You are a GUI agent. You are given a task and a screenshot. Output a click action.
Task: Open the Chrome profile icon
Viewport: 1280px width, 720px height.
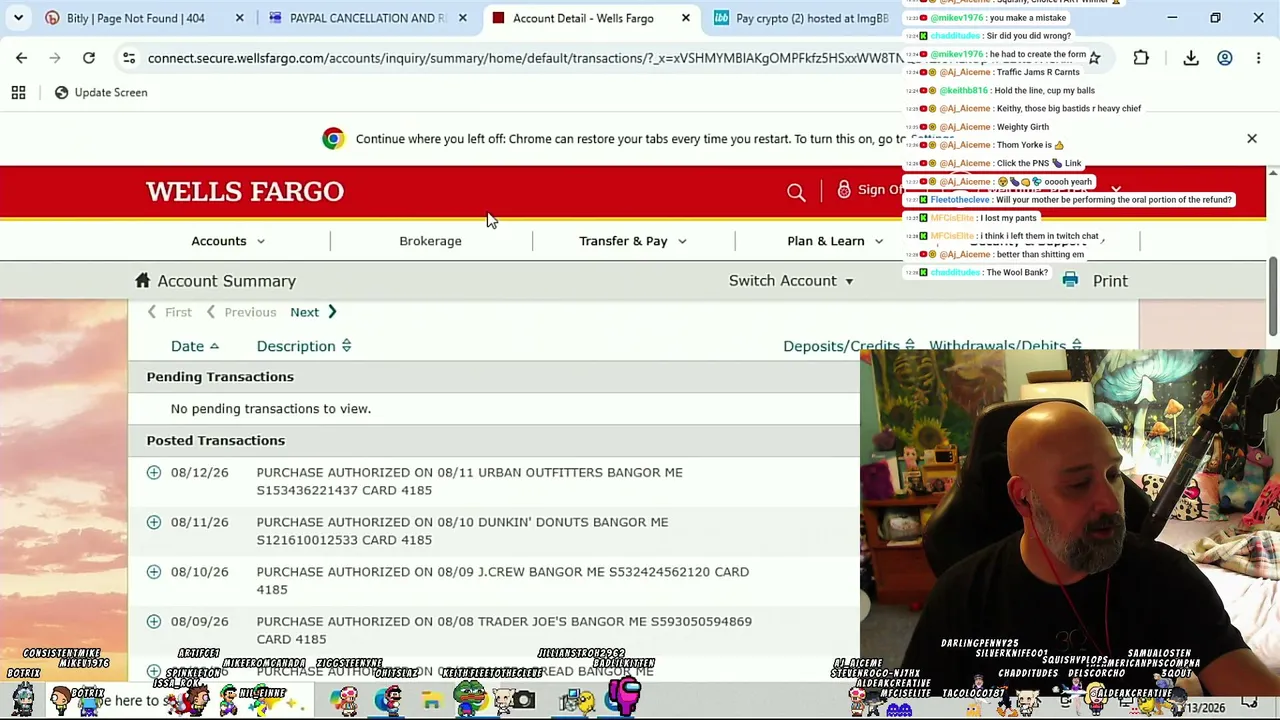tap(1225, 58)
